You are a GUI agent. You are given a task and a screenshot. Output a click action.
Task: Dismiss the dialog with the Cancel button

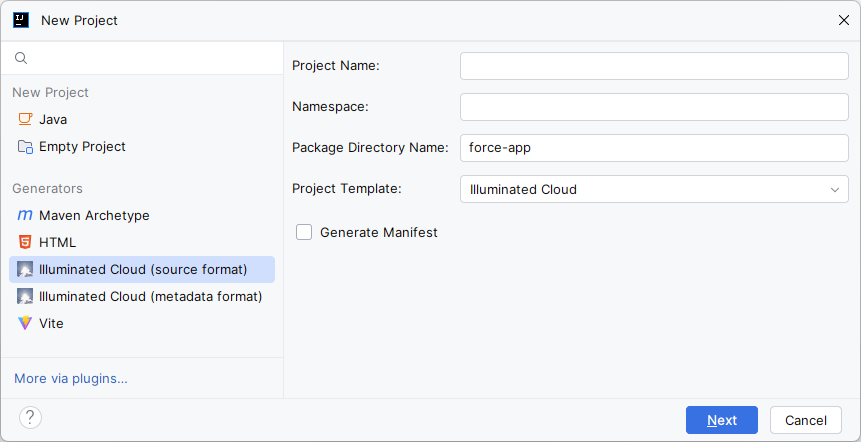pos(806,420)
